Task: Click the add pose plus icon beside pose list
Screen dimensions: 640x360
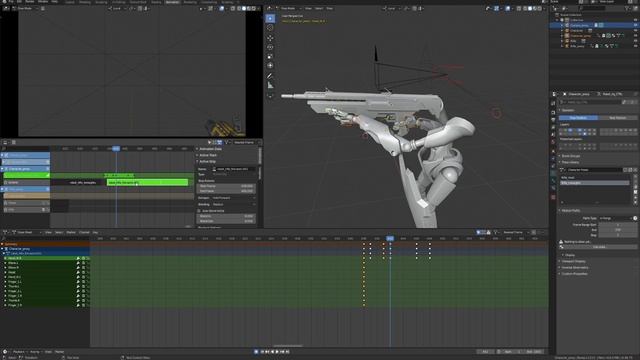Action: click(x=636, y=177)
